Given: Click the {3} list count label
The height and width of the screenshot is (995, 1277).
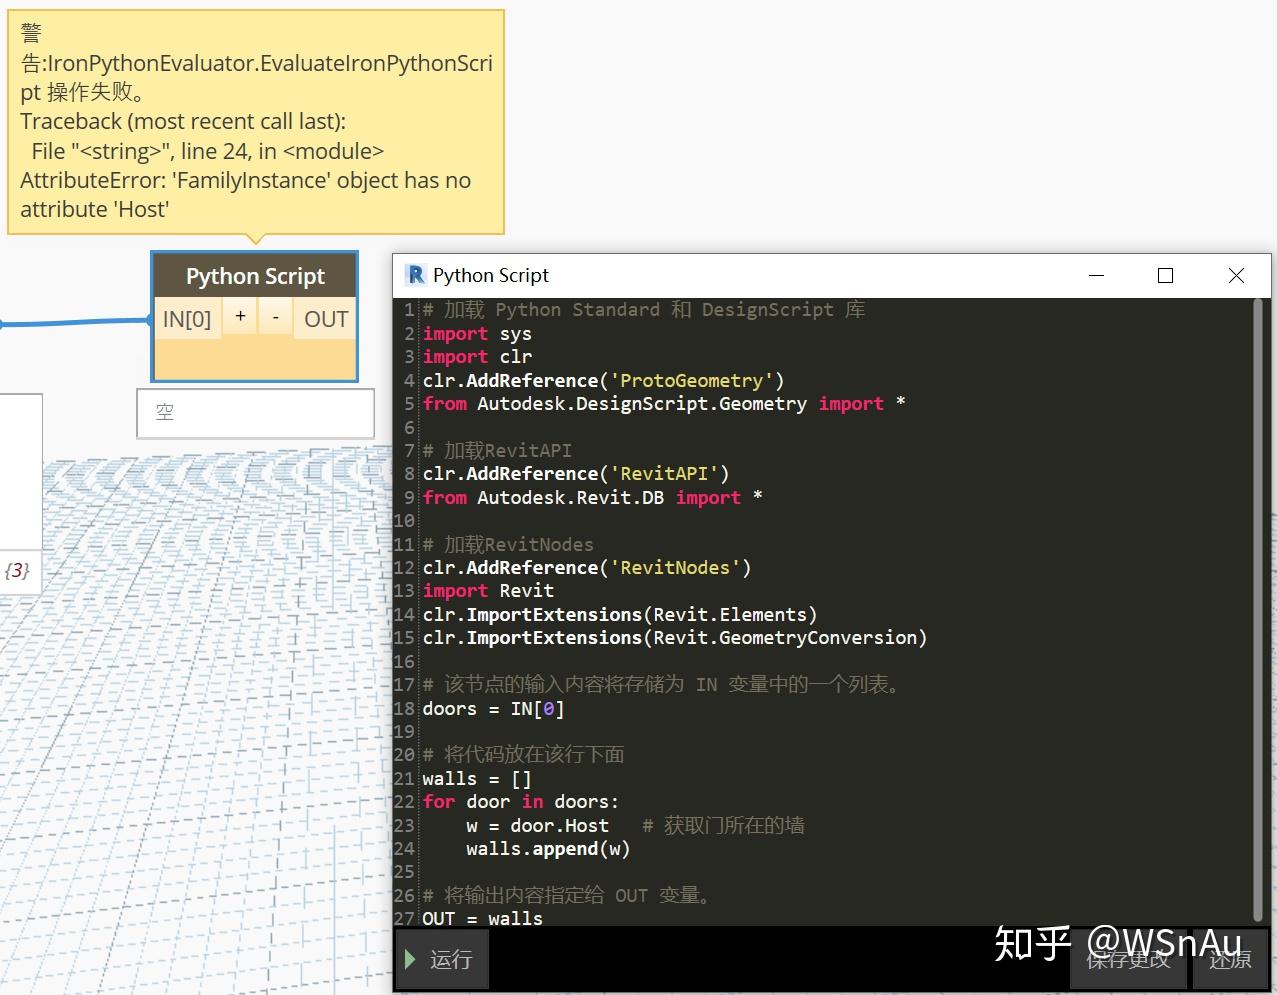Looking at the screenshot, I should click(17, 570).
